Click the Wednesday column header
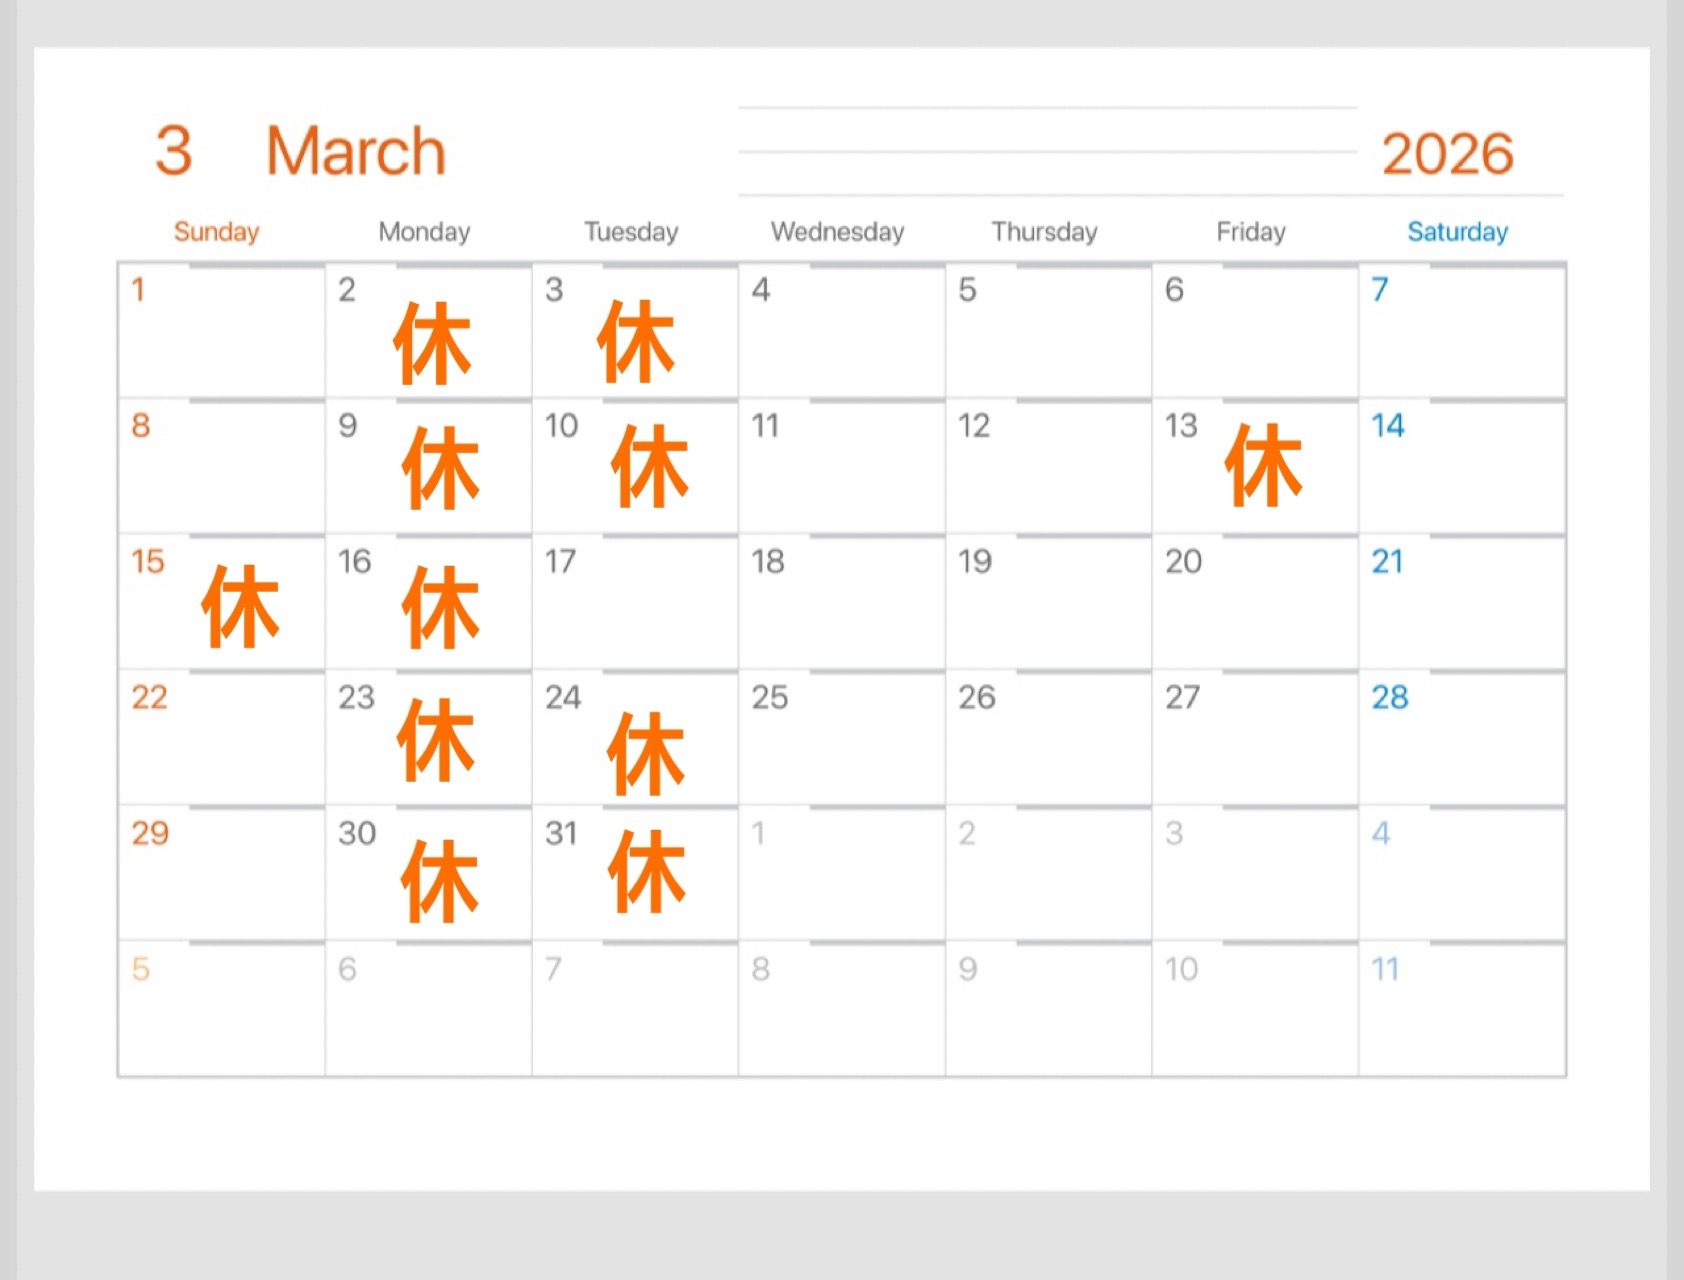Image resolution: width=1684 pixels, height=1280 pixels. (837, 232)
